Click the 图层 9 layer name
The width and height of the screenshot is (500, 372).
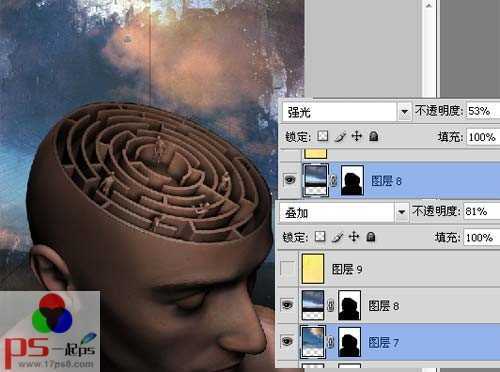[347, 269]
